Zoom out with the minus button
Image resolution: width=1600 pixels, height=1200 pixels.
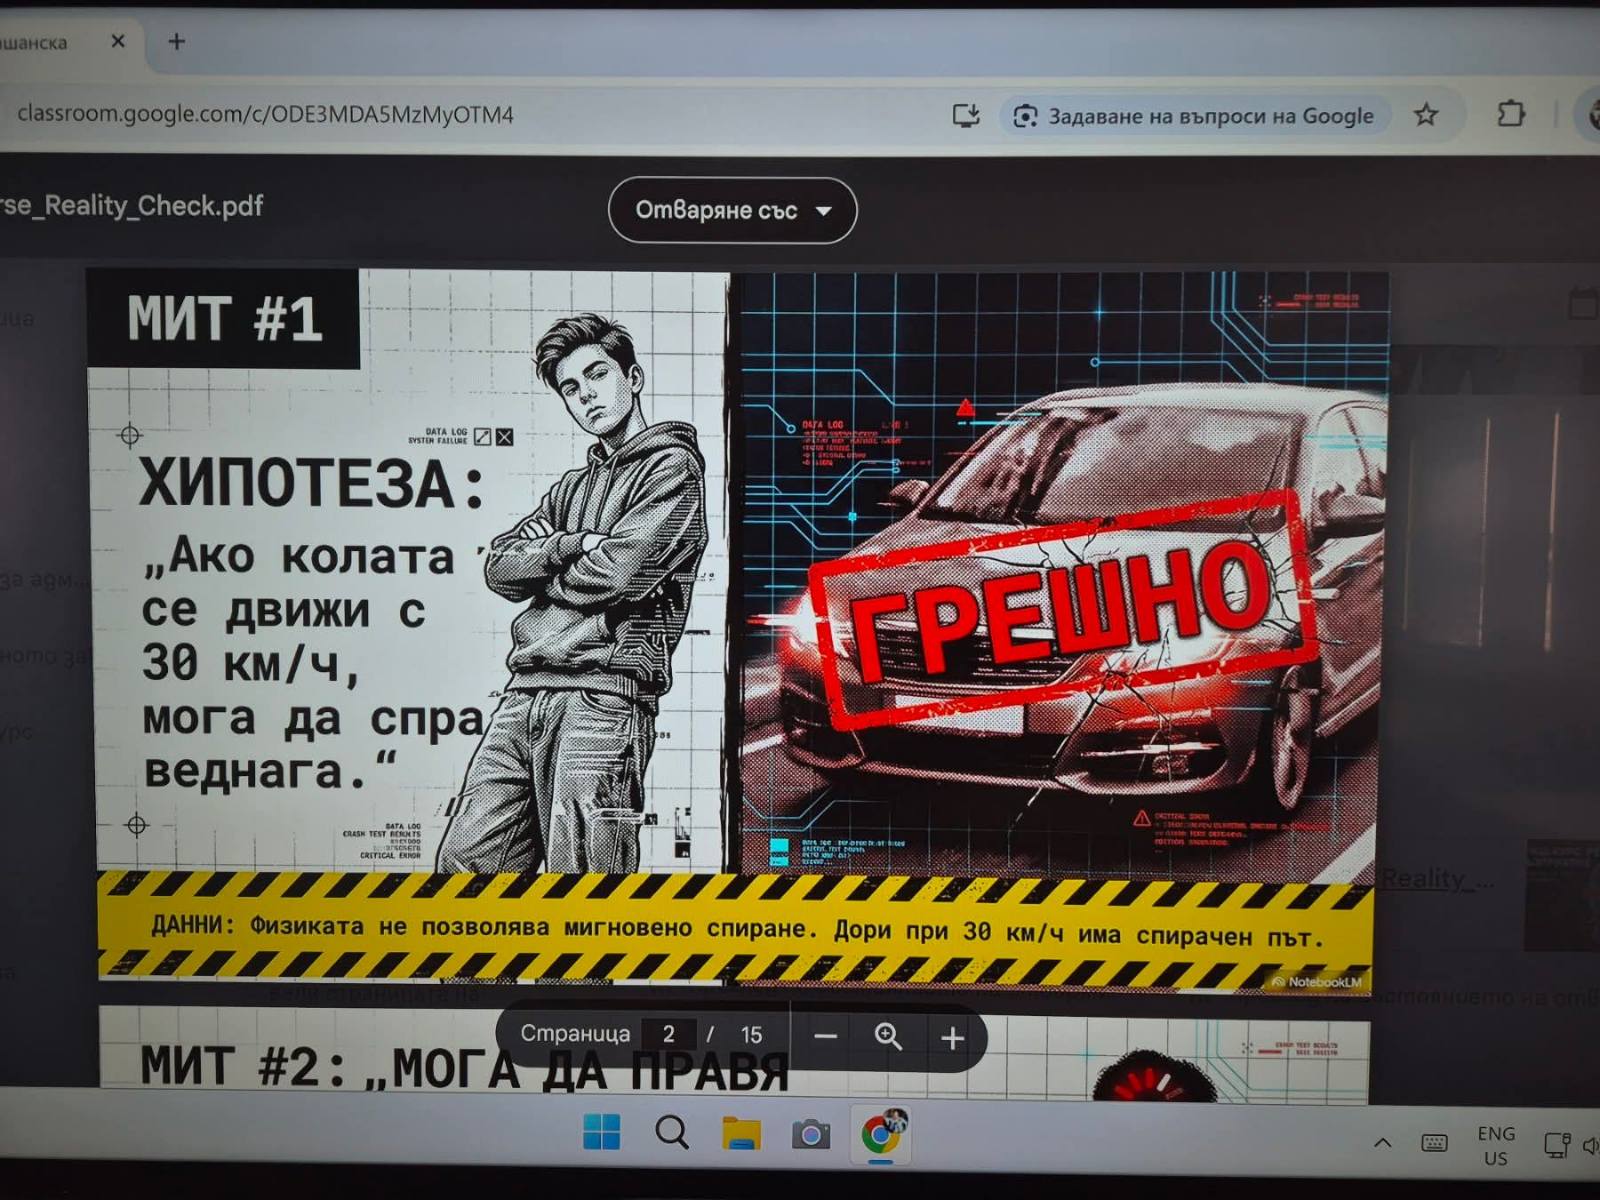(825, 1037)
